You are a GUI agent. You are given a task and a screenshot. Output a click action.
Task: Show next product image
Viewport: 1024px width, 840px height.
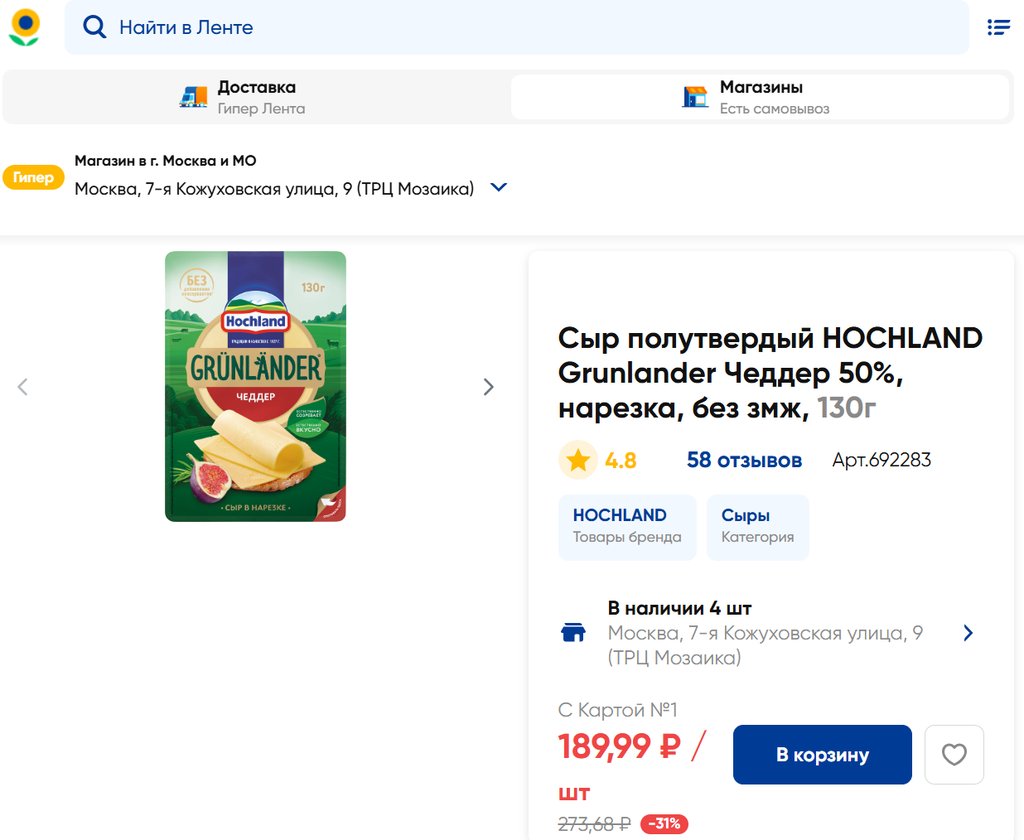click(488, 387)
